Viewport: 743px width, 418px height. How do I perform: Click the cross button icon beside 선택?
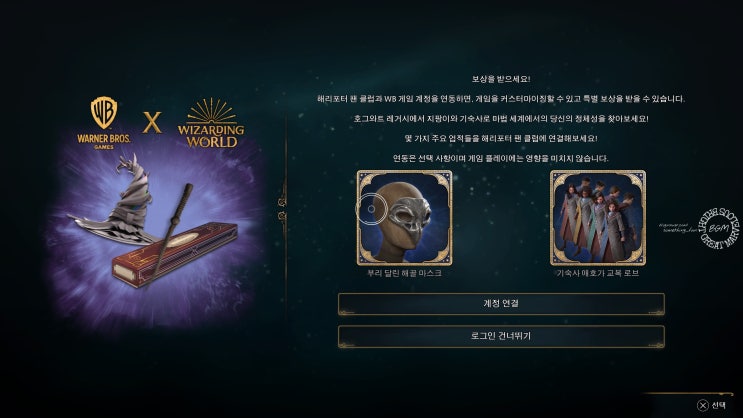703,405
